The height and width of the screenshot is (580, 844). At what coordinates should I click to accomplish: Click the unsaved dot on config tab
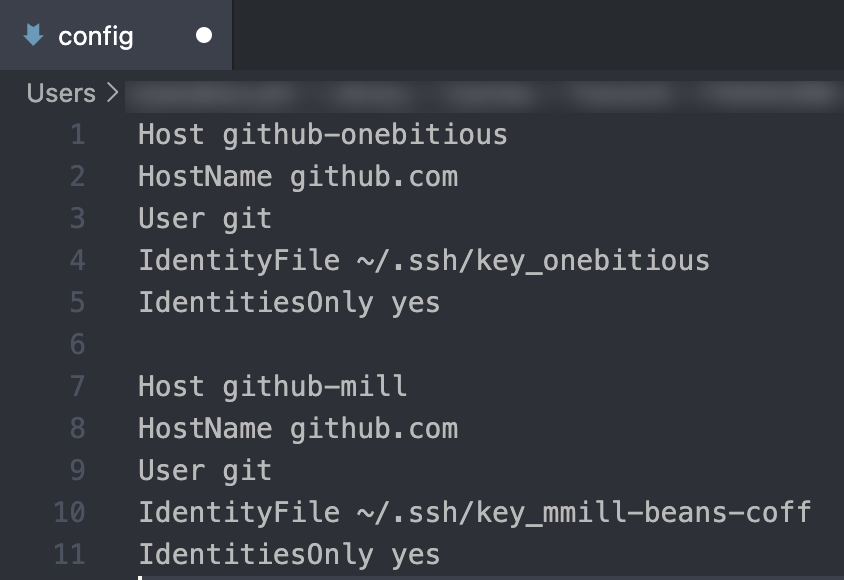[204, 36]
